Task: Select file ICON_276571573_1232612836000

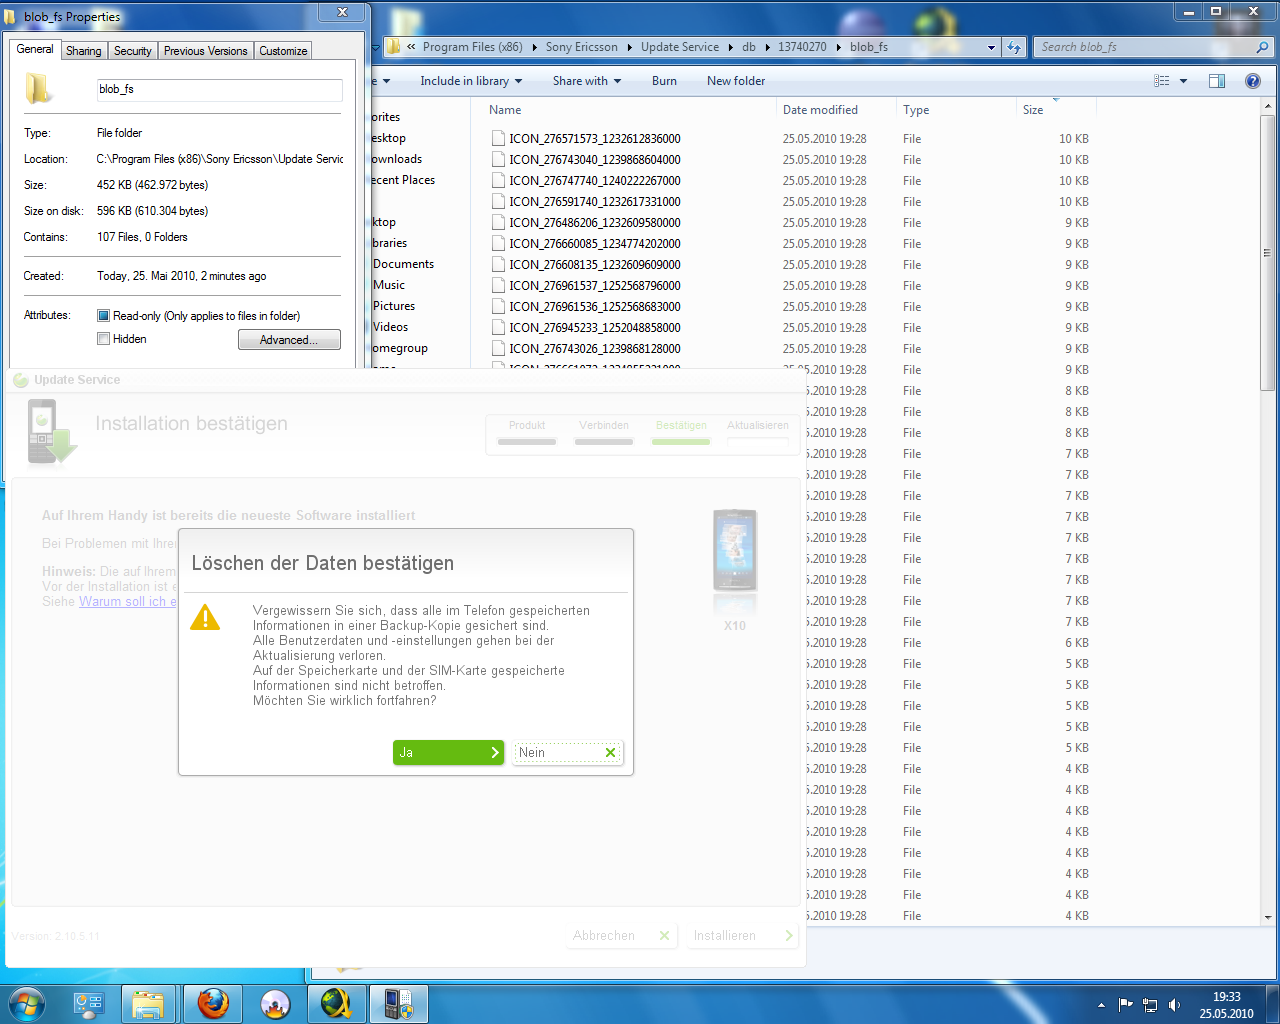Action: [x=595, y=139]
